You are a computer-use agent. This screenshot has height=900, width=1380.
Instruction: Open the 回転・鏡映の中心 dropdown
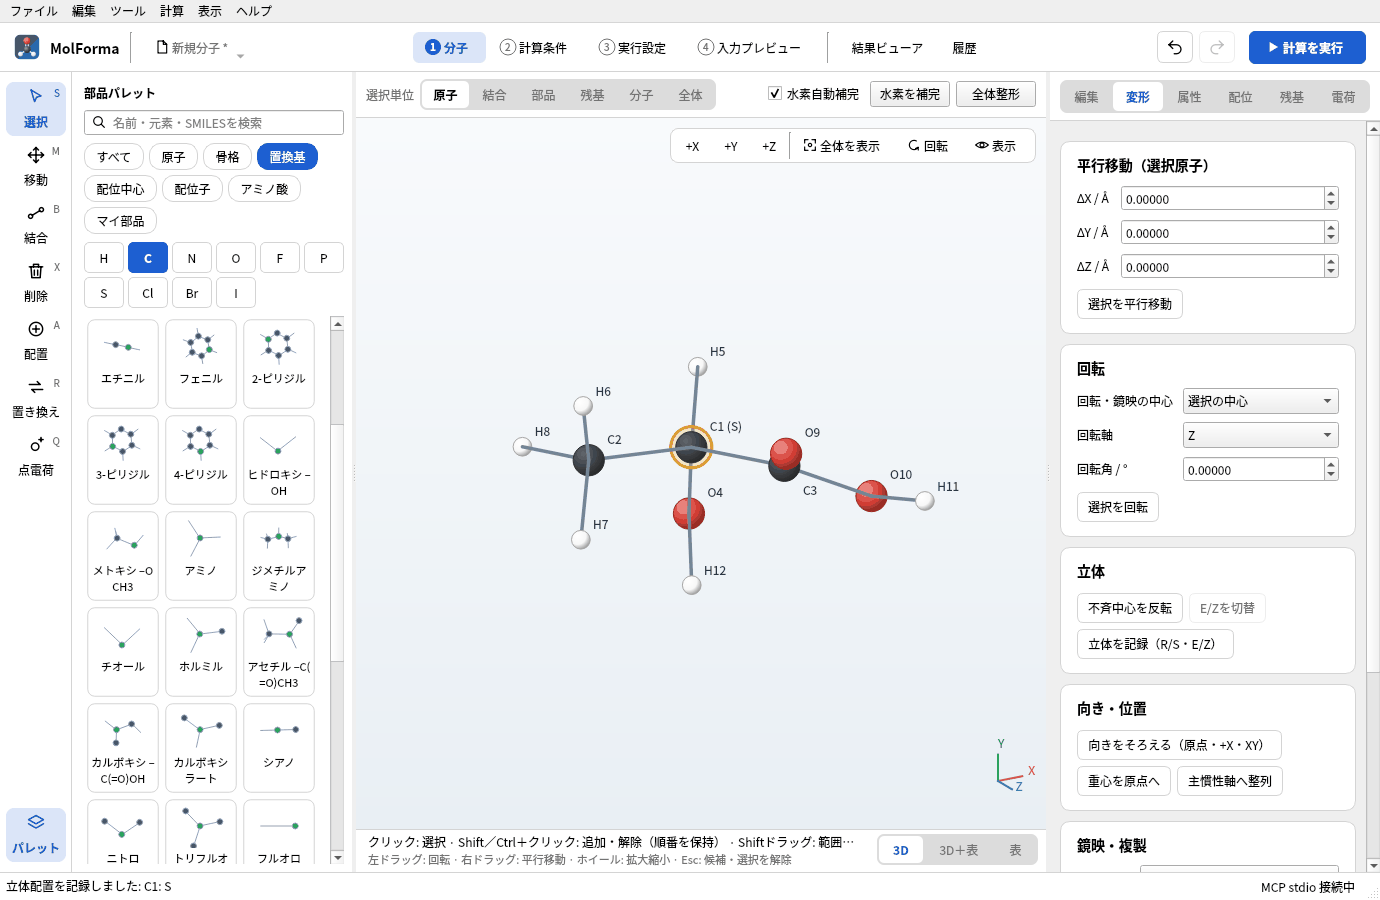coord(1261,401)
